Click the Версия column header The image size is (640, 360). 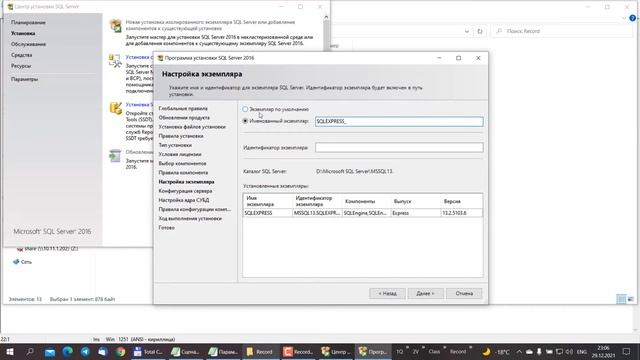point(462,201)
